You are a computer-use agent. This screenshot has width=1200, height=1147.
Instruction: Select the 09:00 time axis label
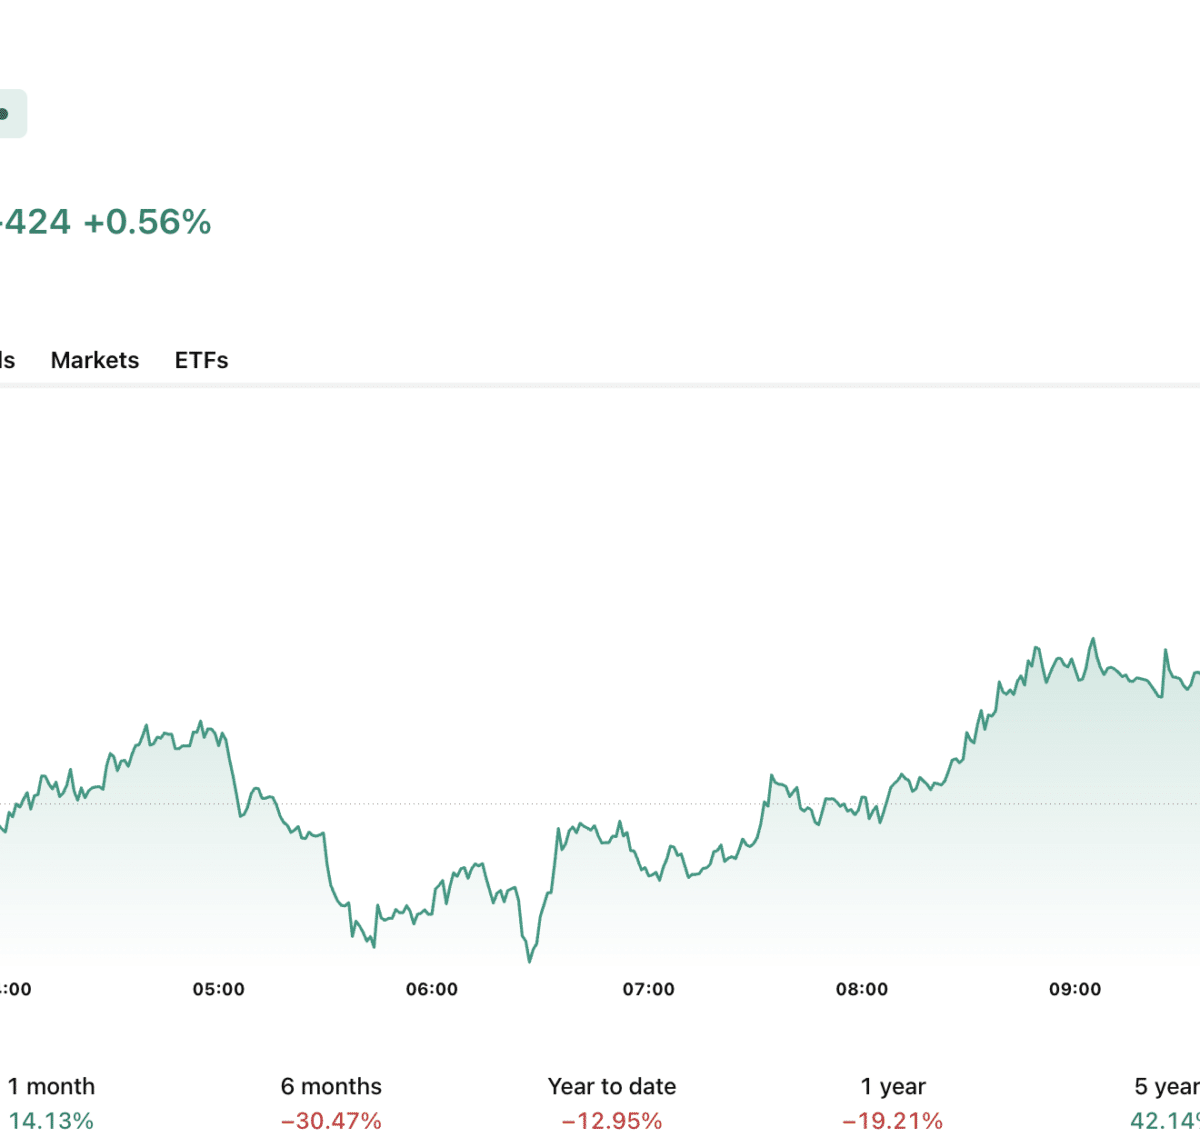pos(1075,989)
